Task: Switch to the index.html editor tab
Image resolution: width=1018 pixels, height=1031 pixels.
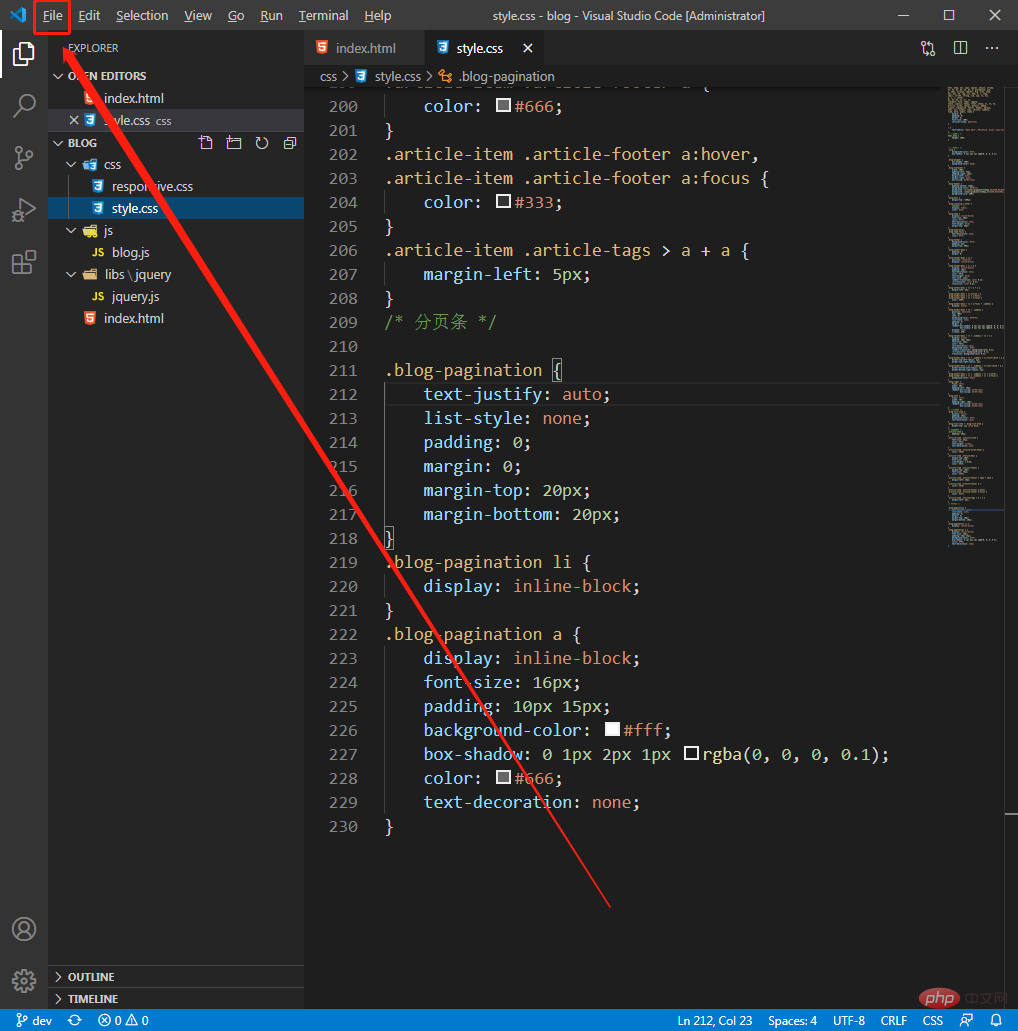Action: point(364,48)
